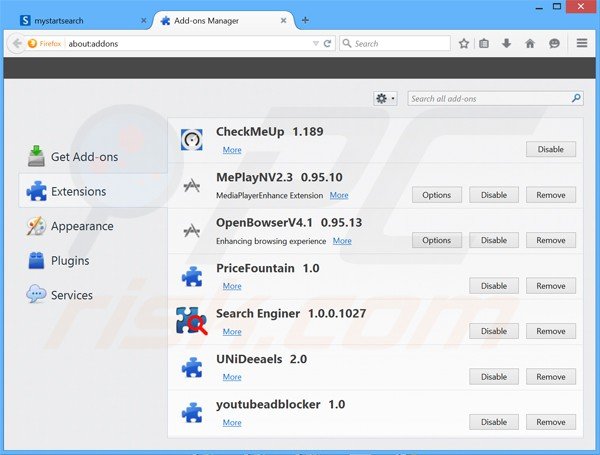The height and width of the screenshot is (455, 600).
Task: Open Options for MePlayNV2.3
Action: coord(436,195)
